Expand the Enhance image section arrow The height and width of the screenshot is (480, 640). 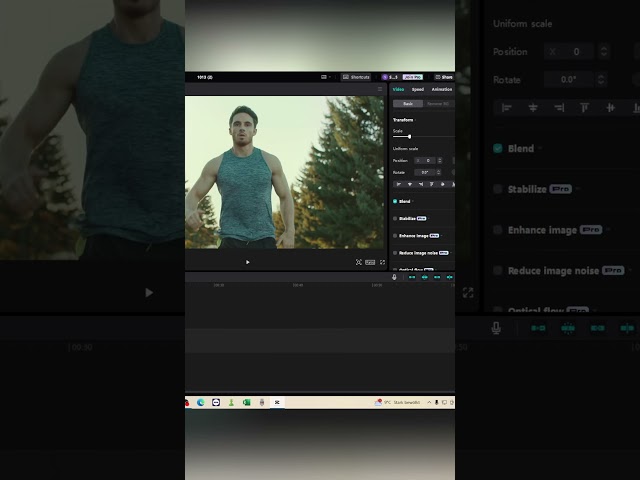442,236
